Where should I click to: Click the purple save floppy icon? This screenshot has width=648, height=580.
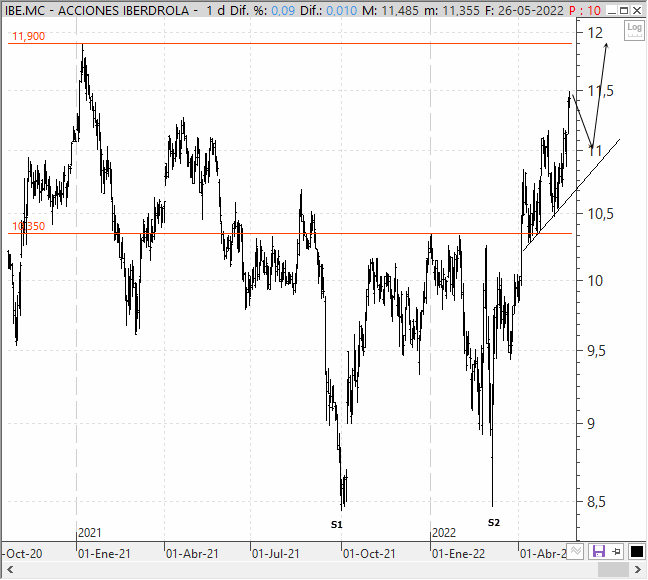(599, 551)
